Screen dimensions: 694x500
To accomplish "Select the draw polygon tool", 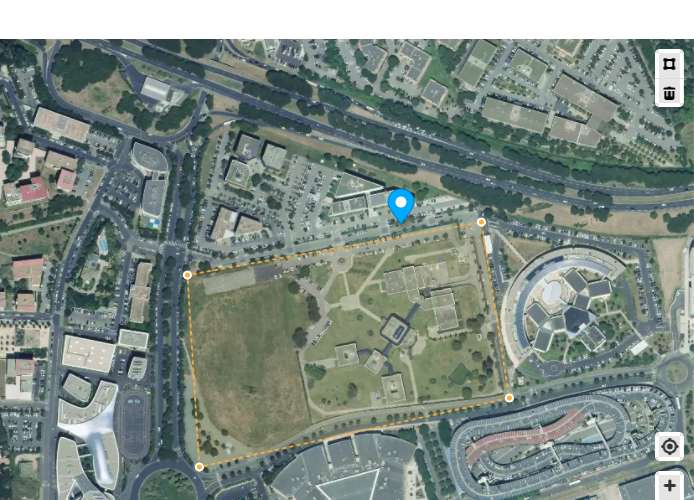I will (669, 64).
